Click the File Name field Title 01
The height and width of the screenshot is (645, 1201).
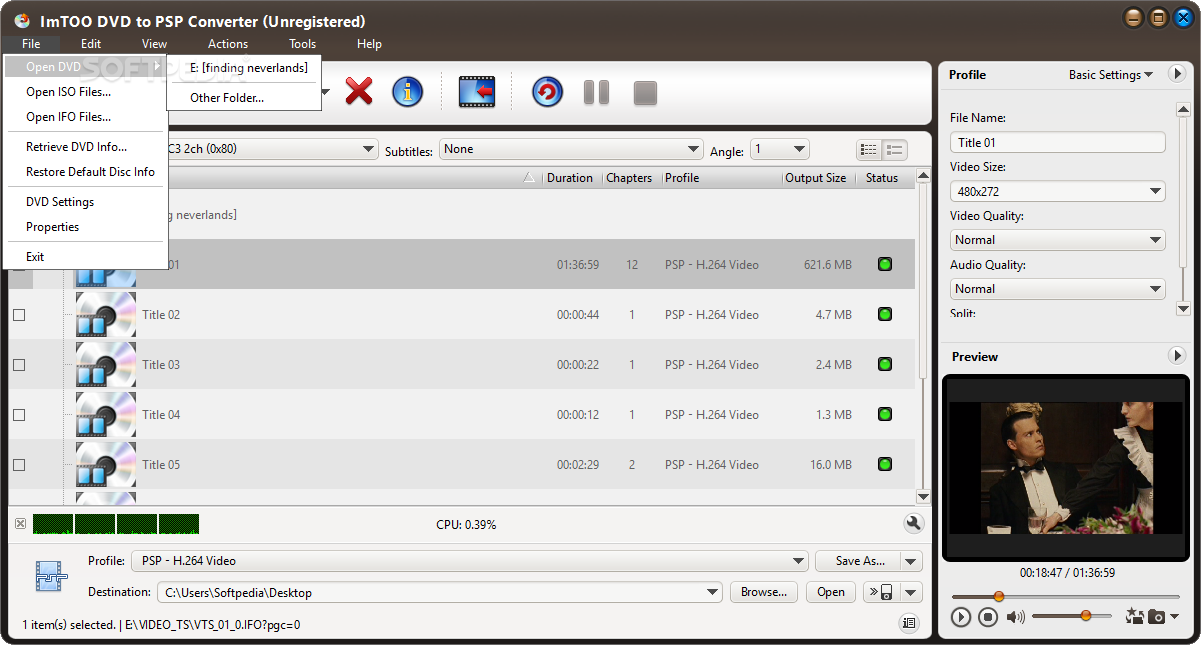tap(1057, 142)
